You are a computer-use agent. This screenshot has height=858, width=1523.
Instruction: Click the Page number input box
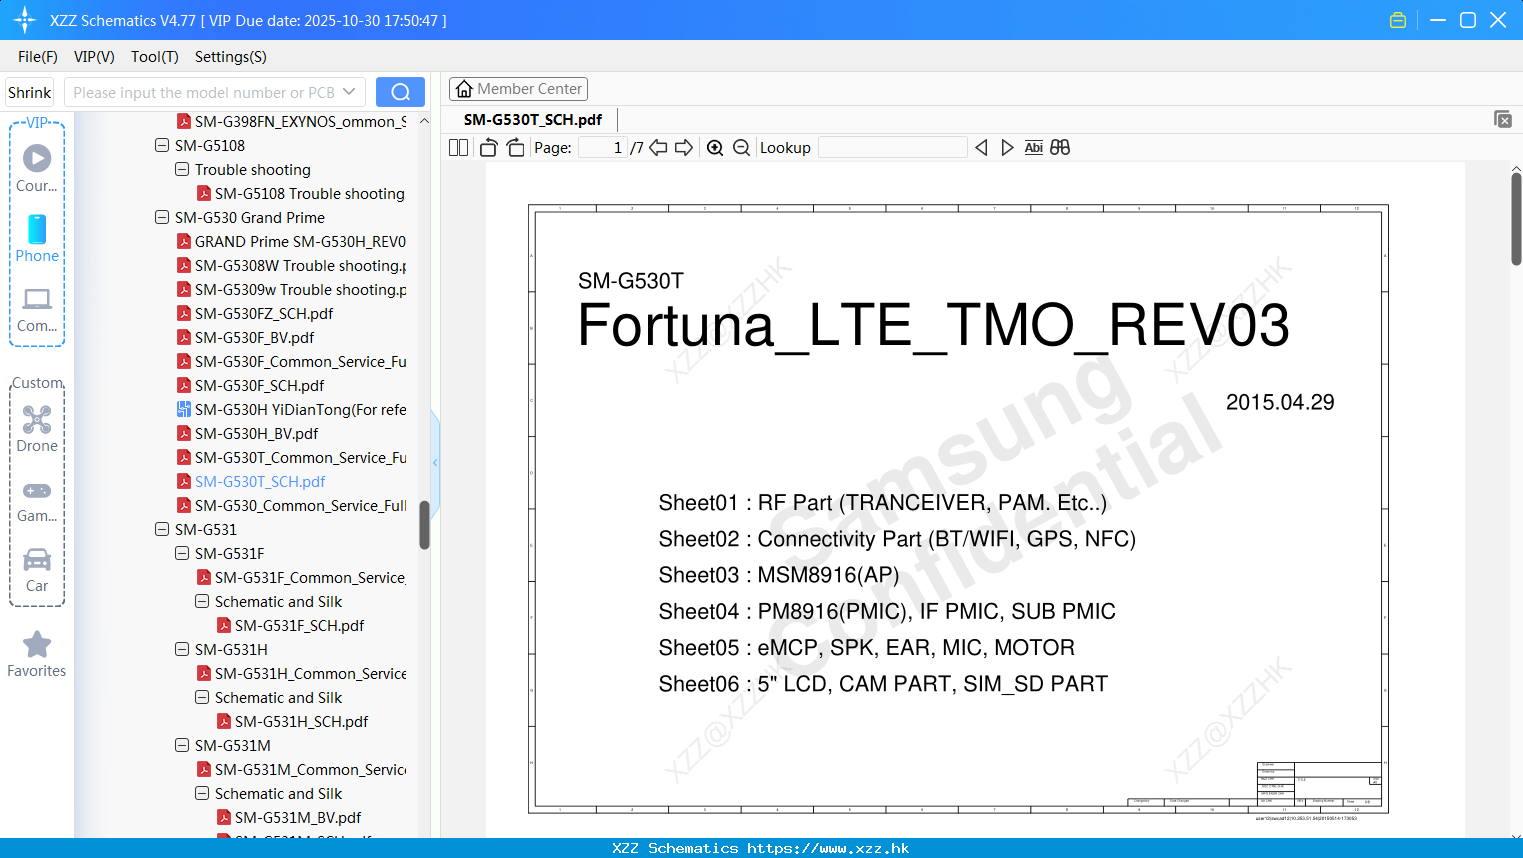pyautogui.click(x=602, y=148)
